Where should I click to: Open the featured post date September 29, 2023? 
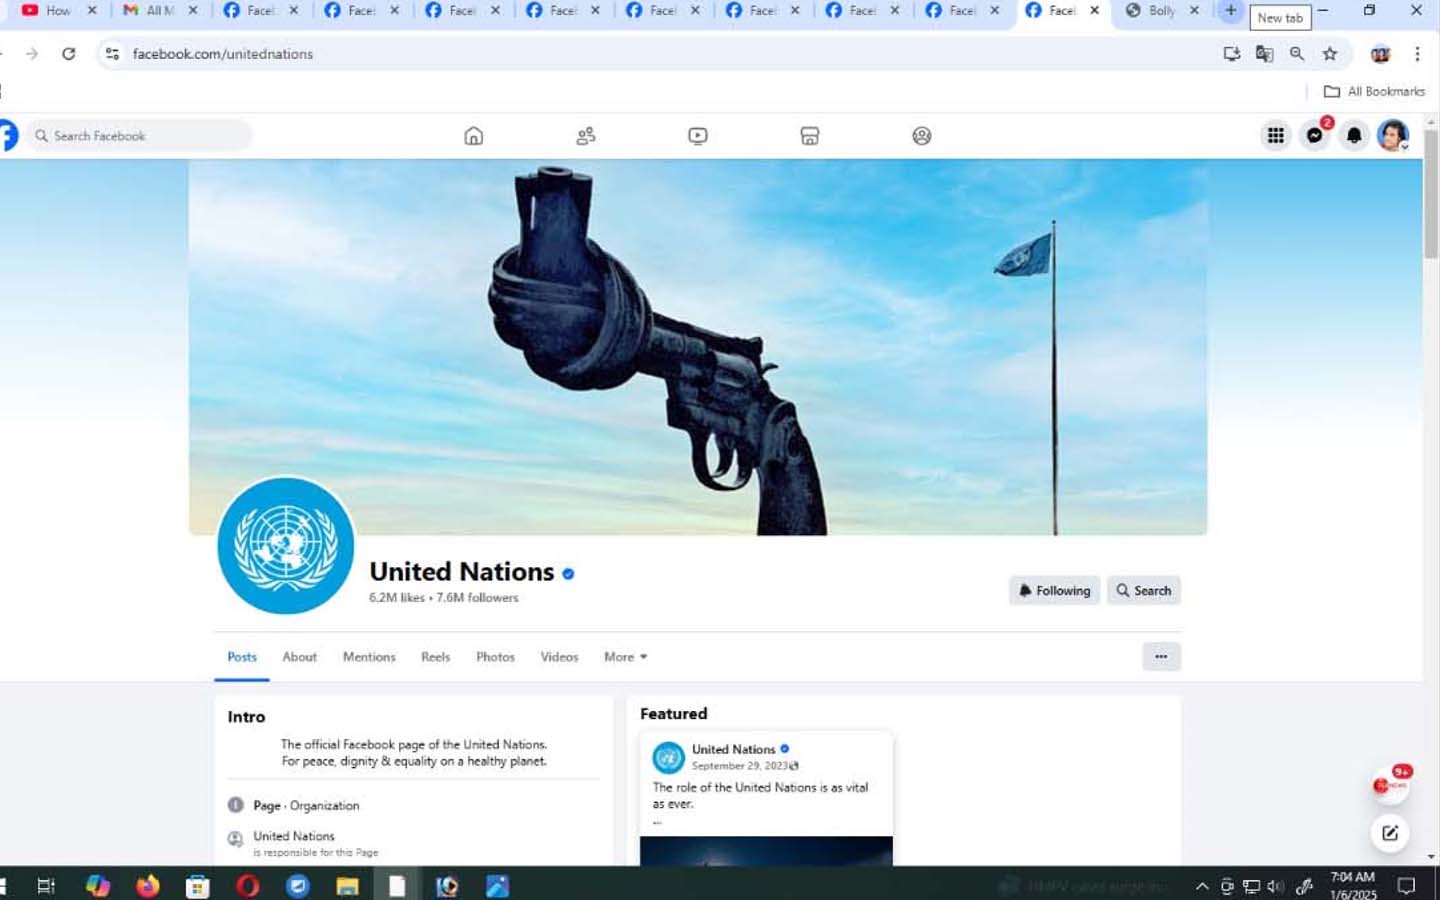[x=740, y=766]
